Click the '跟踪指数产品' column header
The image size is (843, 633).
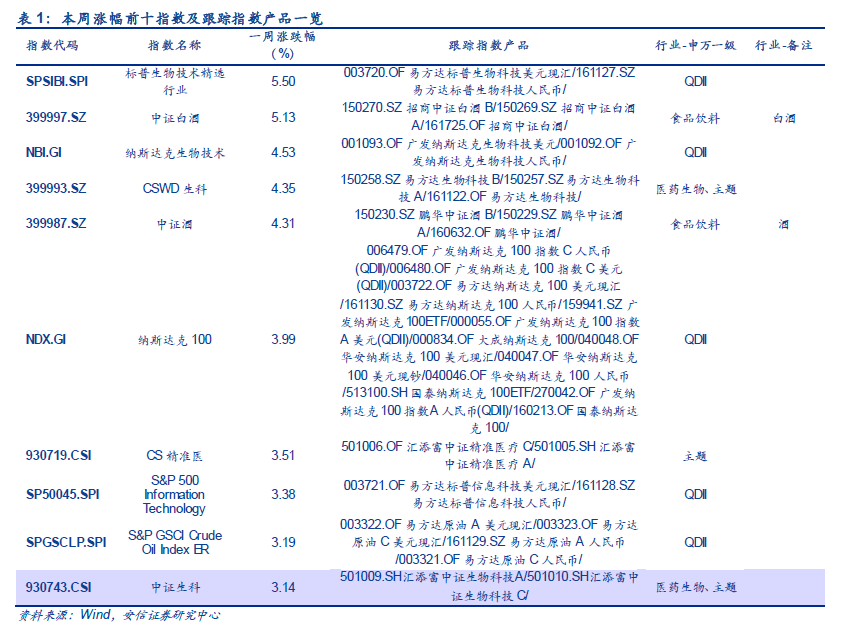(489, 45)
